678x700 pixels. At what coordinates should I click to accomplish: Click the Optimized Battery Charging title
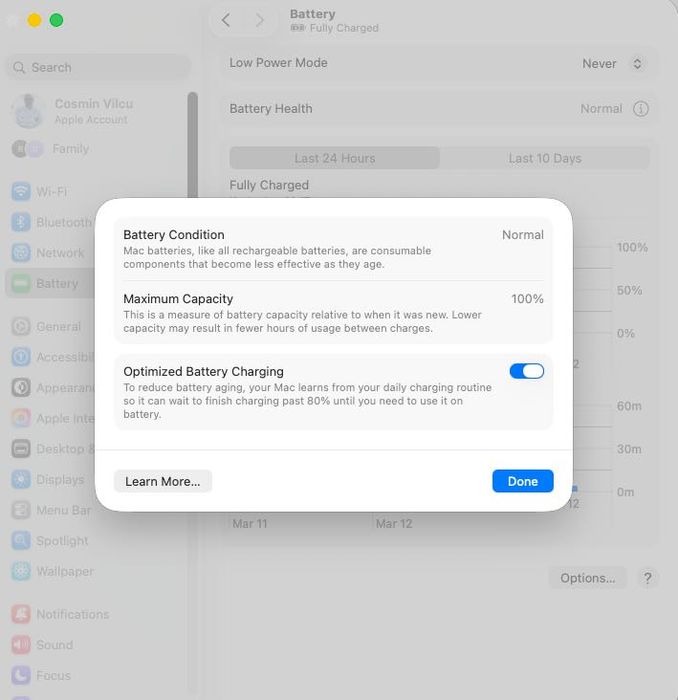204,371
